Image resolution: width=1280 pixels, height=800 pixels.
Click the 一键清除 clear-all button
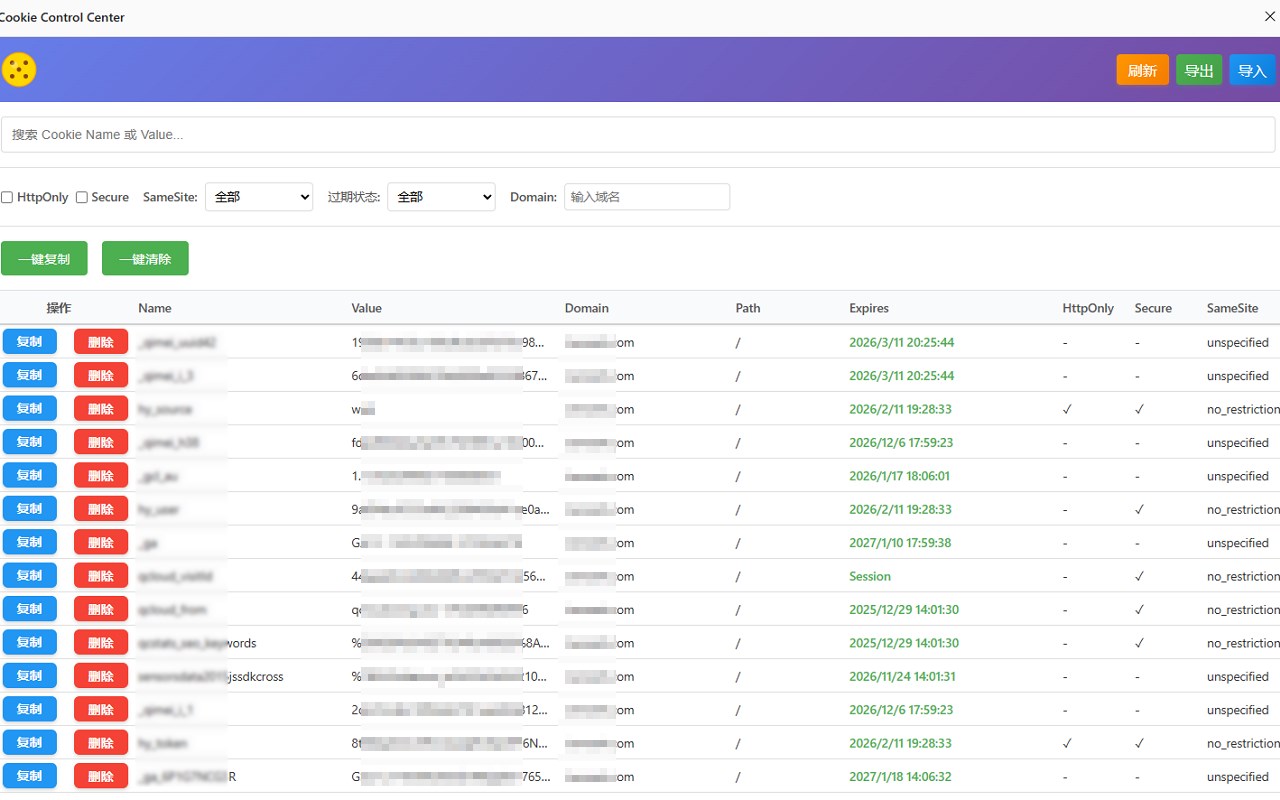(x=145, y=258)
